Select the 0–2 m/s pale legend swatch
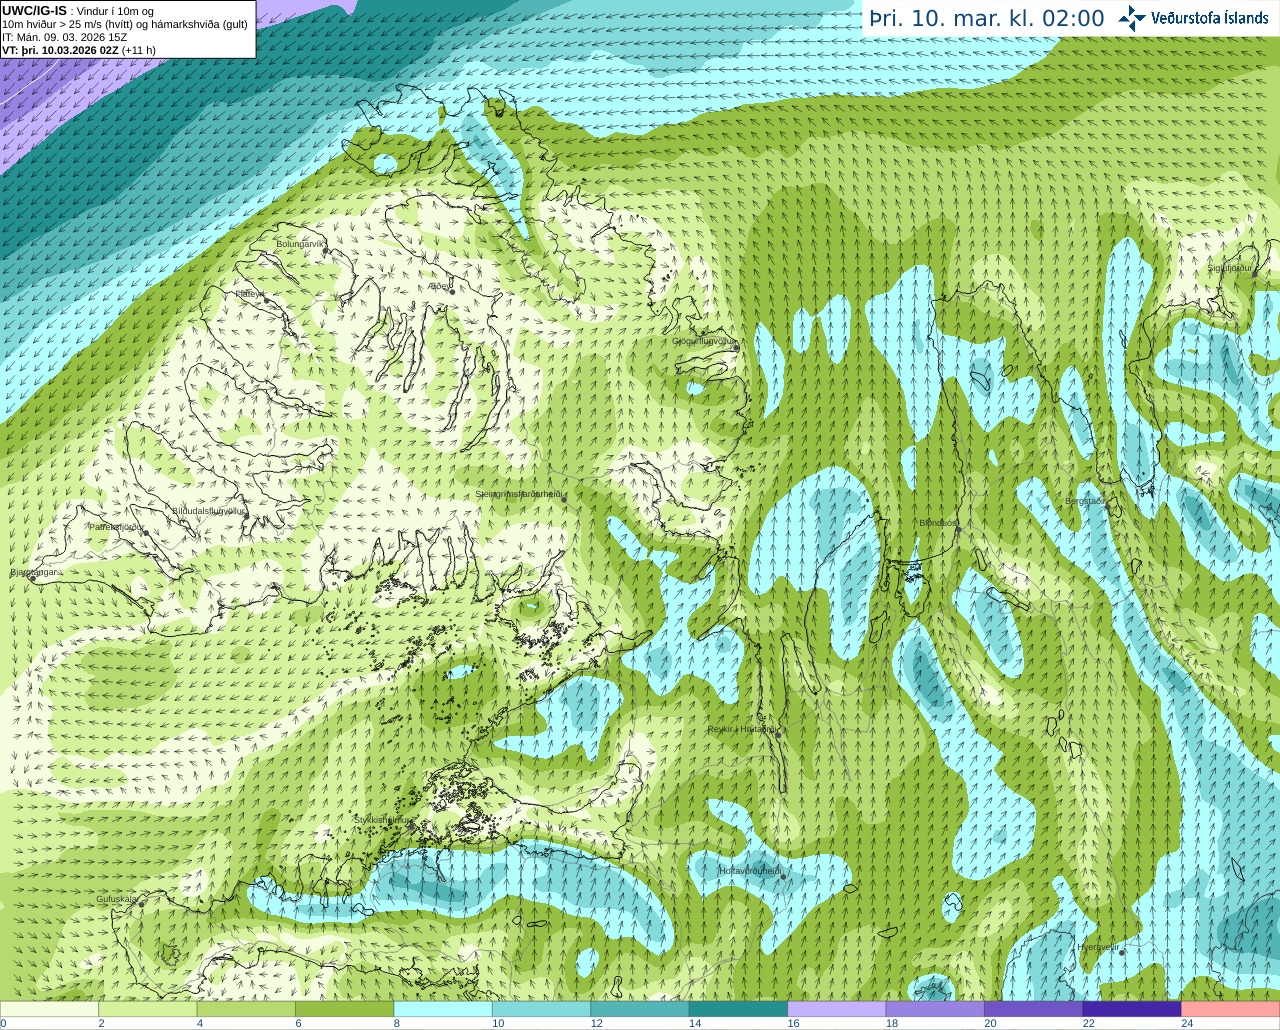1280x1030 pixels. point(50,1009)
